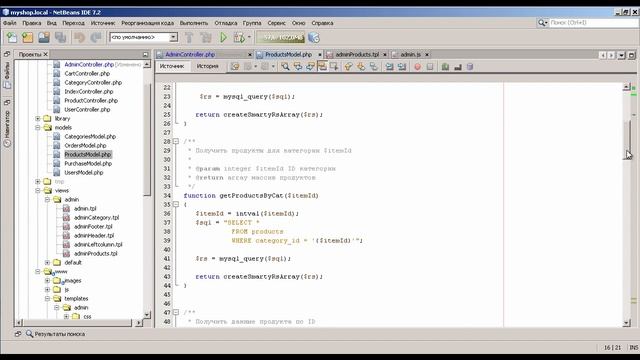Go to next bookmark icon
Viewport: 640px width, 360px height.
click(x=361, y=67)
